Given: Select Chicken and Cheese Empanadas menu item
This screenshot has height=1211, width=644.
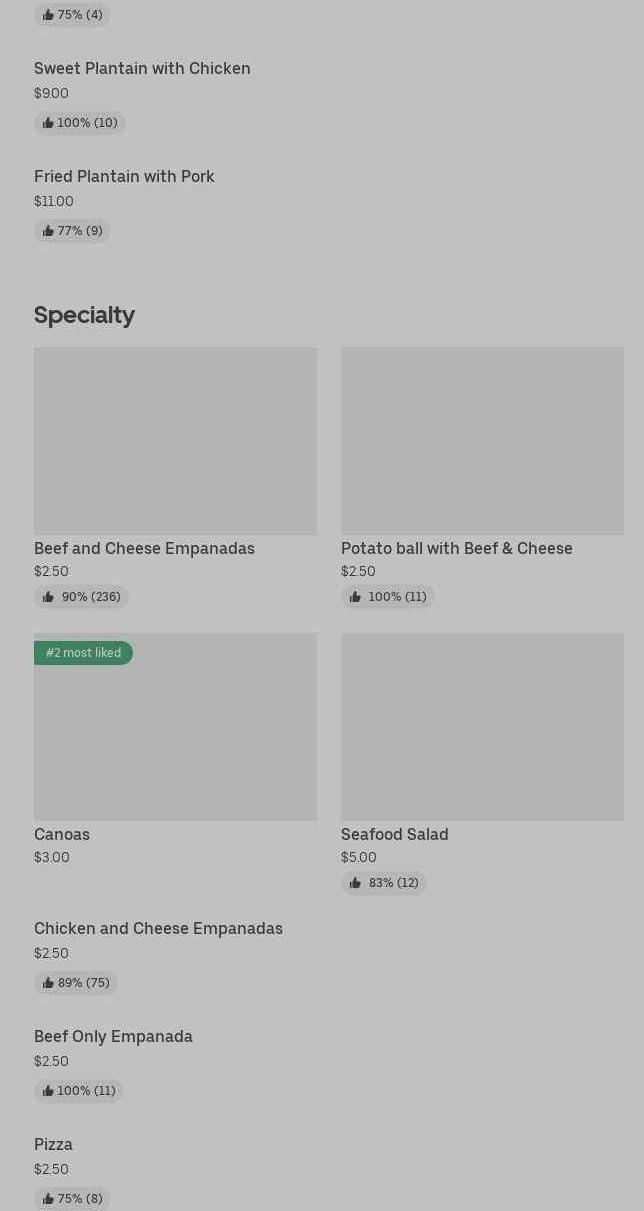Looking at the screenshot, I should 158,929.
